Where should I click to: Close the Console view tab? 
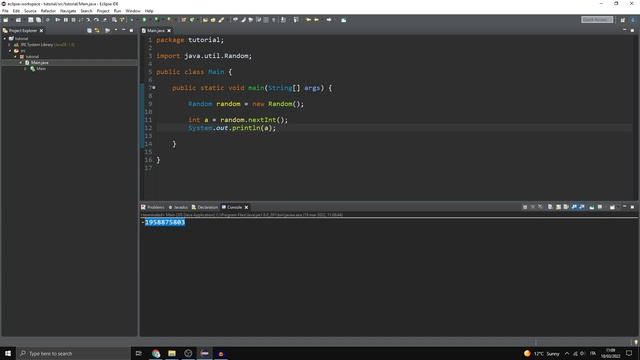(x=246, y=207)
